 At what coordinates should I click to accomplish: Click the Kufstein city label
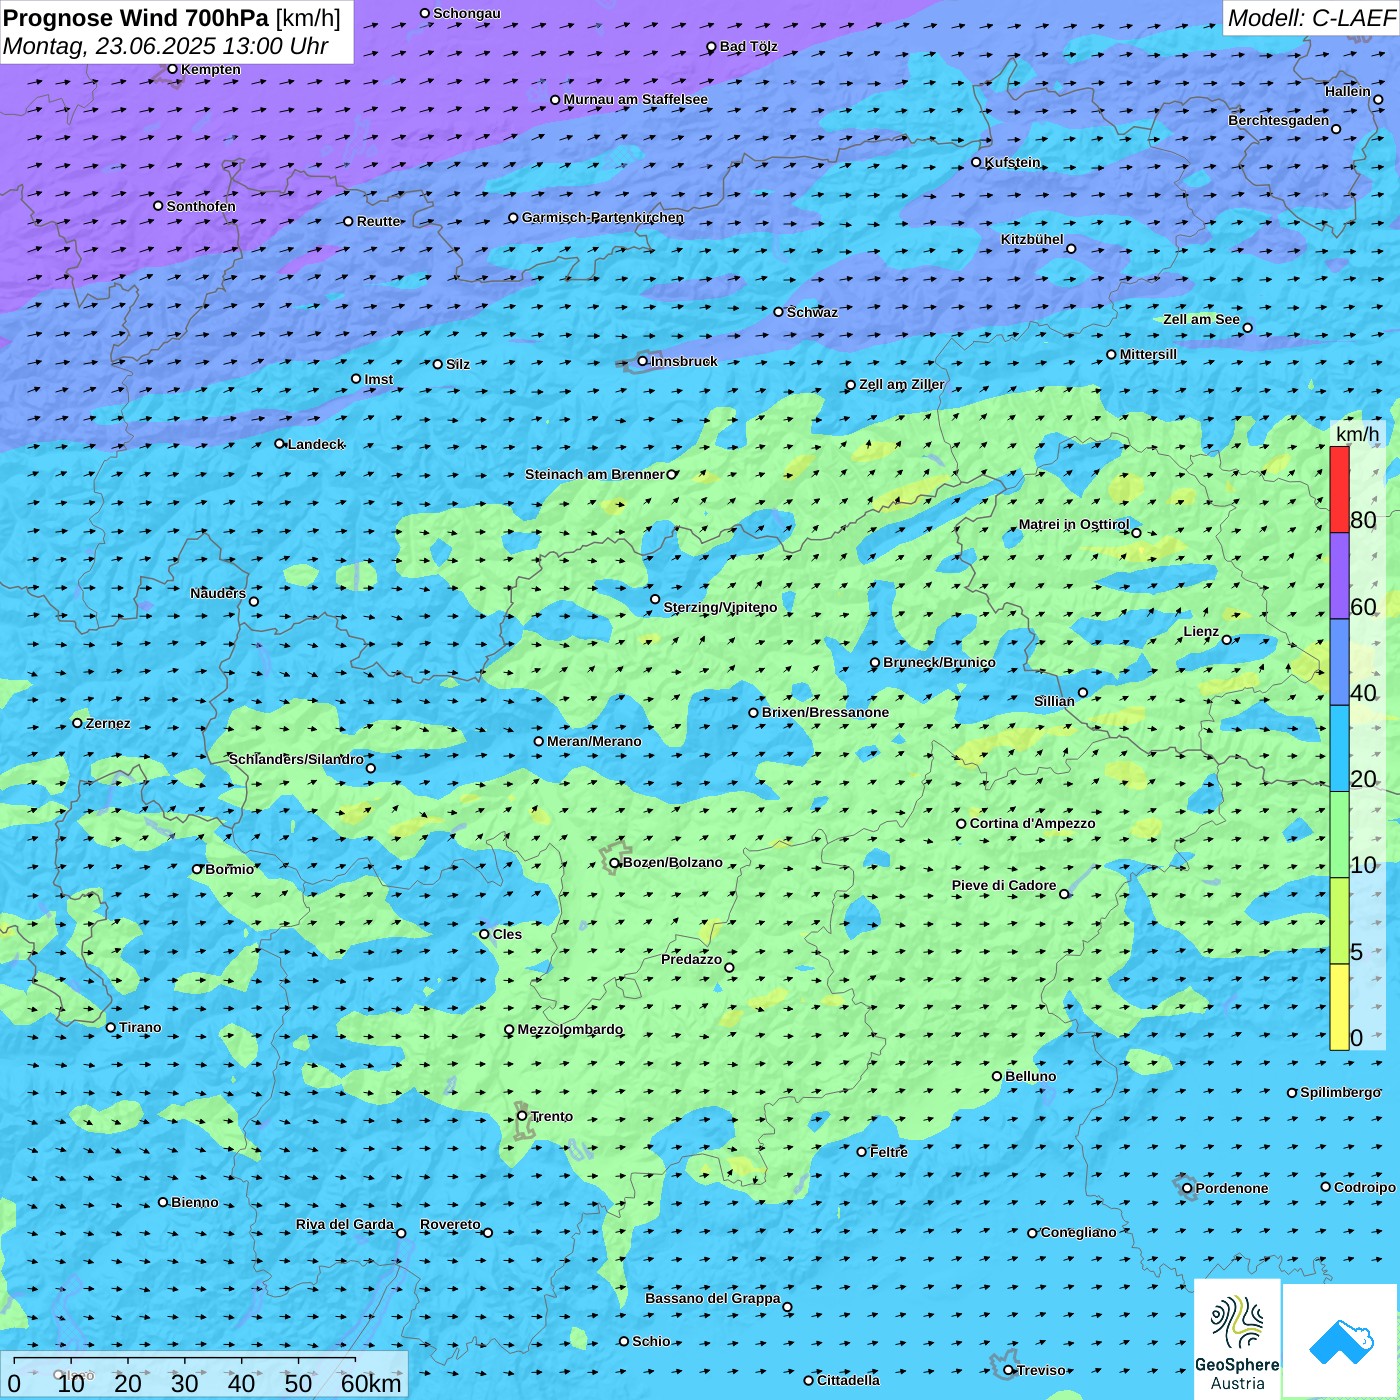coord(1012,162)
